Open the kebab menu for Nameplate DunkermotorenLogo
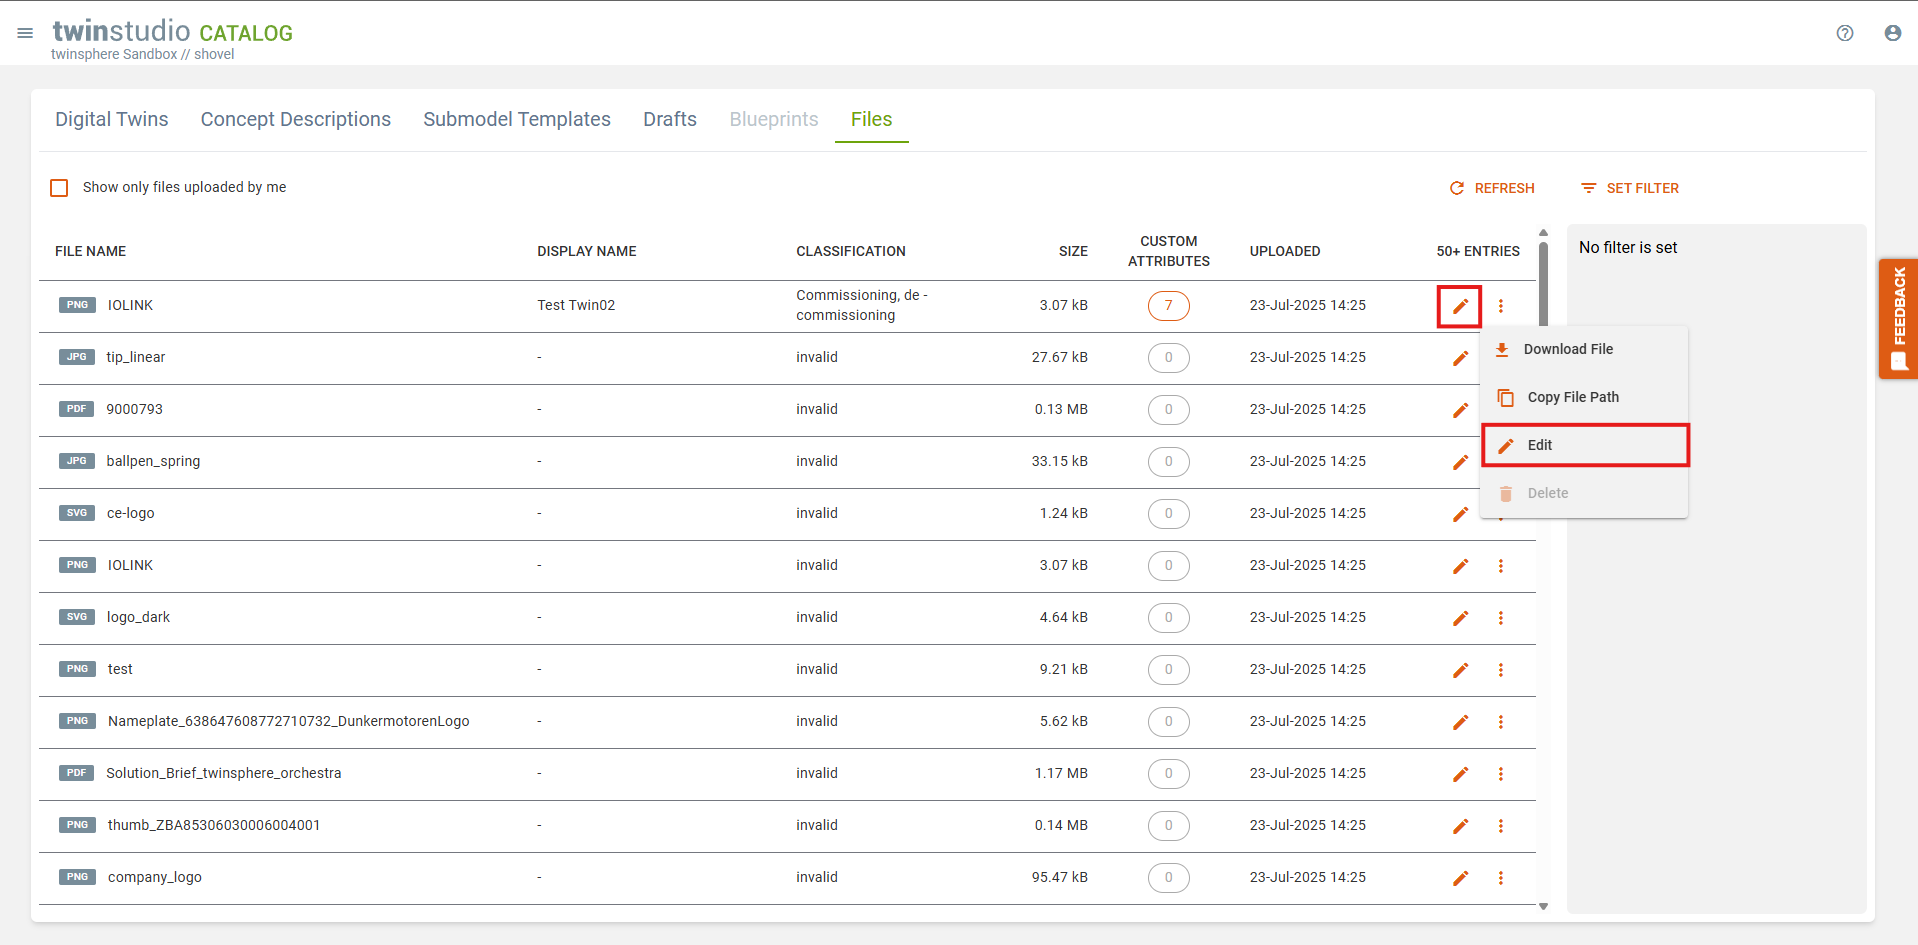This screenshot has height=945, width=1918. (1500, 722)
